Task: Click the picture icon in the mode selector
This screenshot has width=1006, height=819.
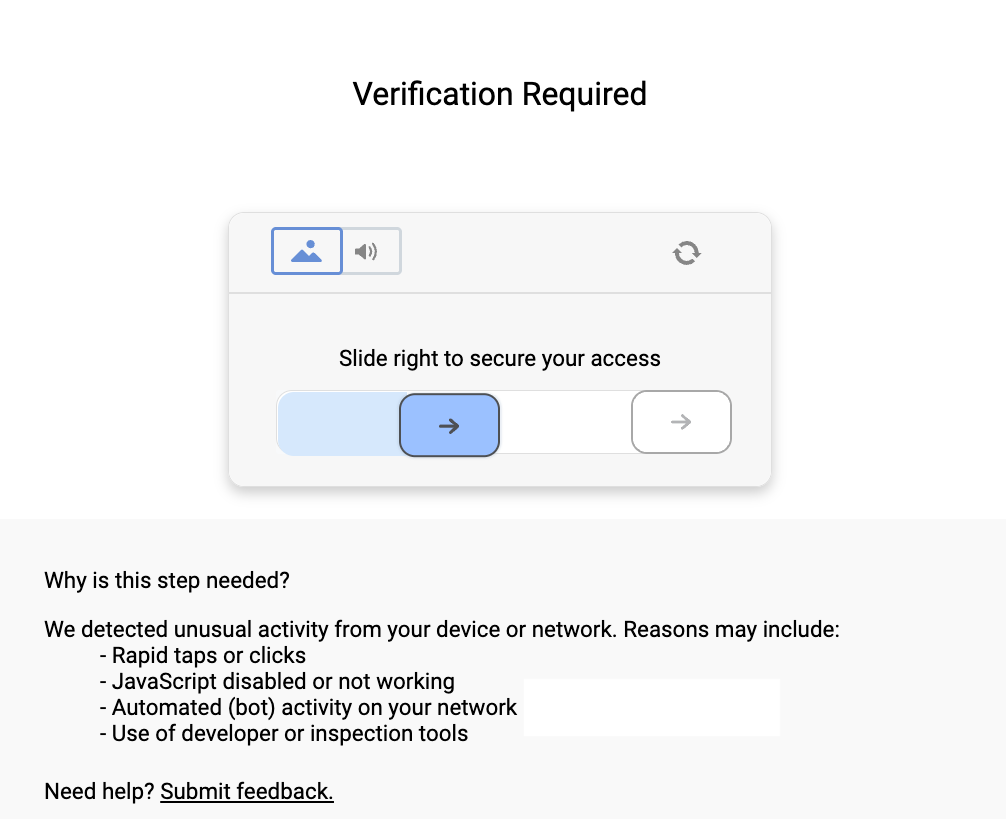Action: tap(306, 250)
